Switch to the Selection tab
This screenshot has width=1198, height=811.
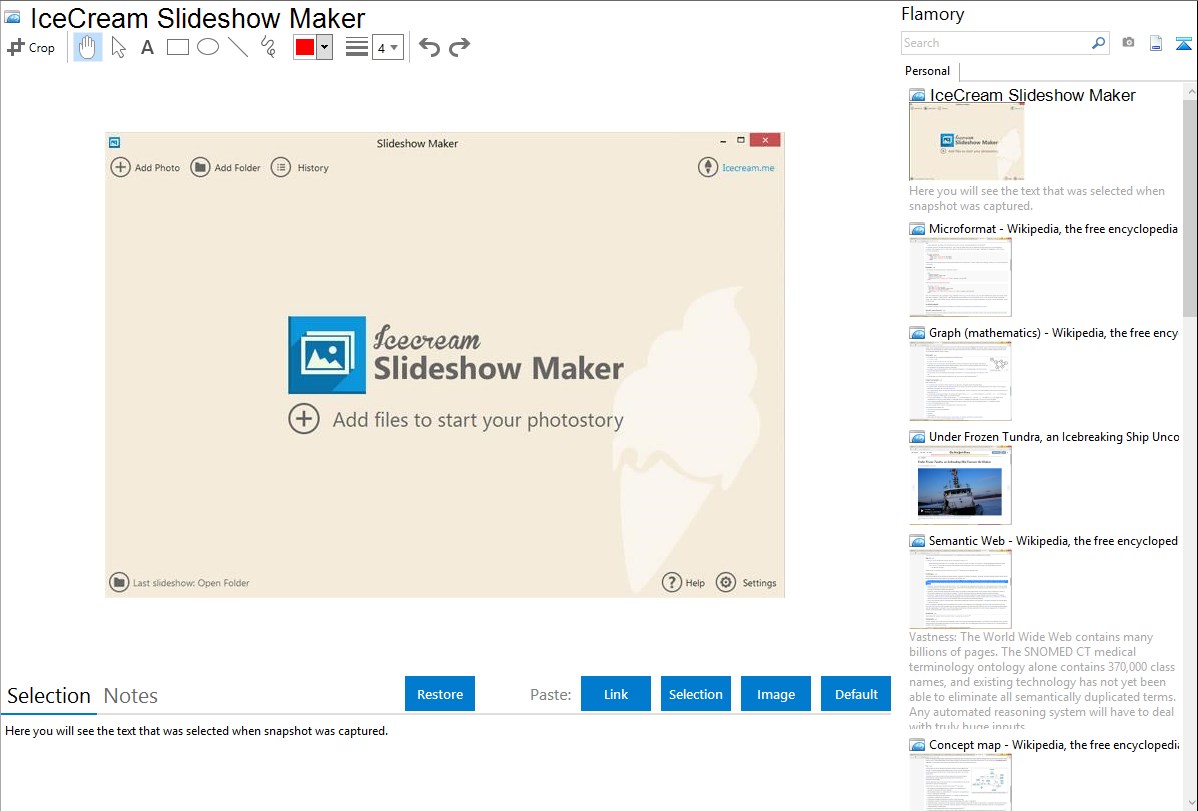(49, 696)
